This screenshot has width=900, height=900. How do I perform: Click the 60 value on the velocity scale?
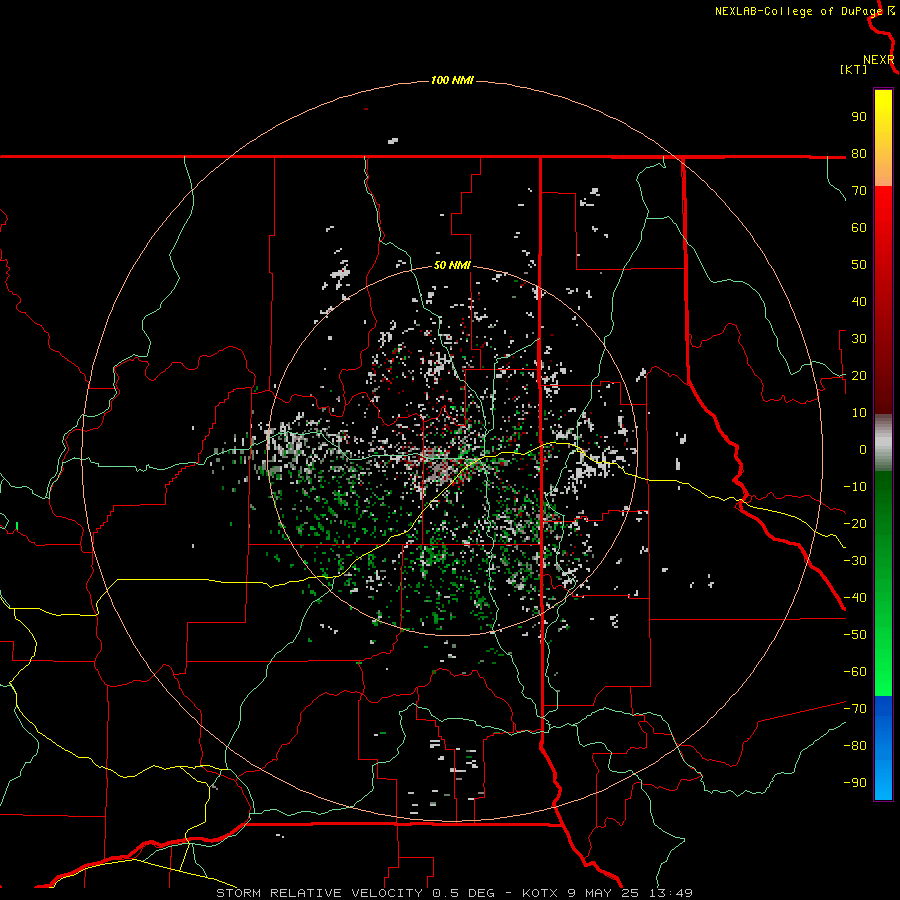(859, 228)
